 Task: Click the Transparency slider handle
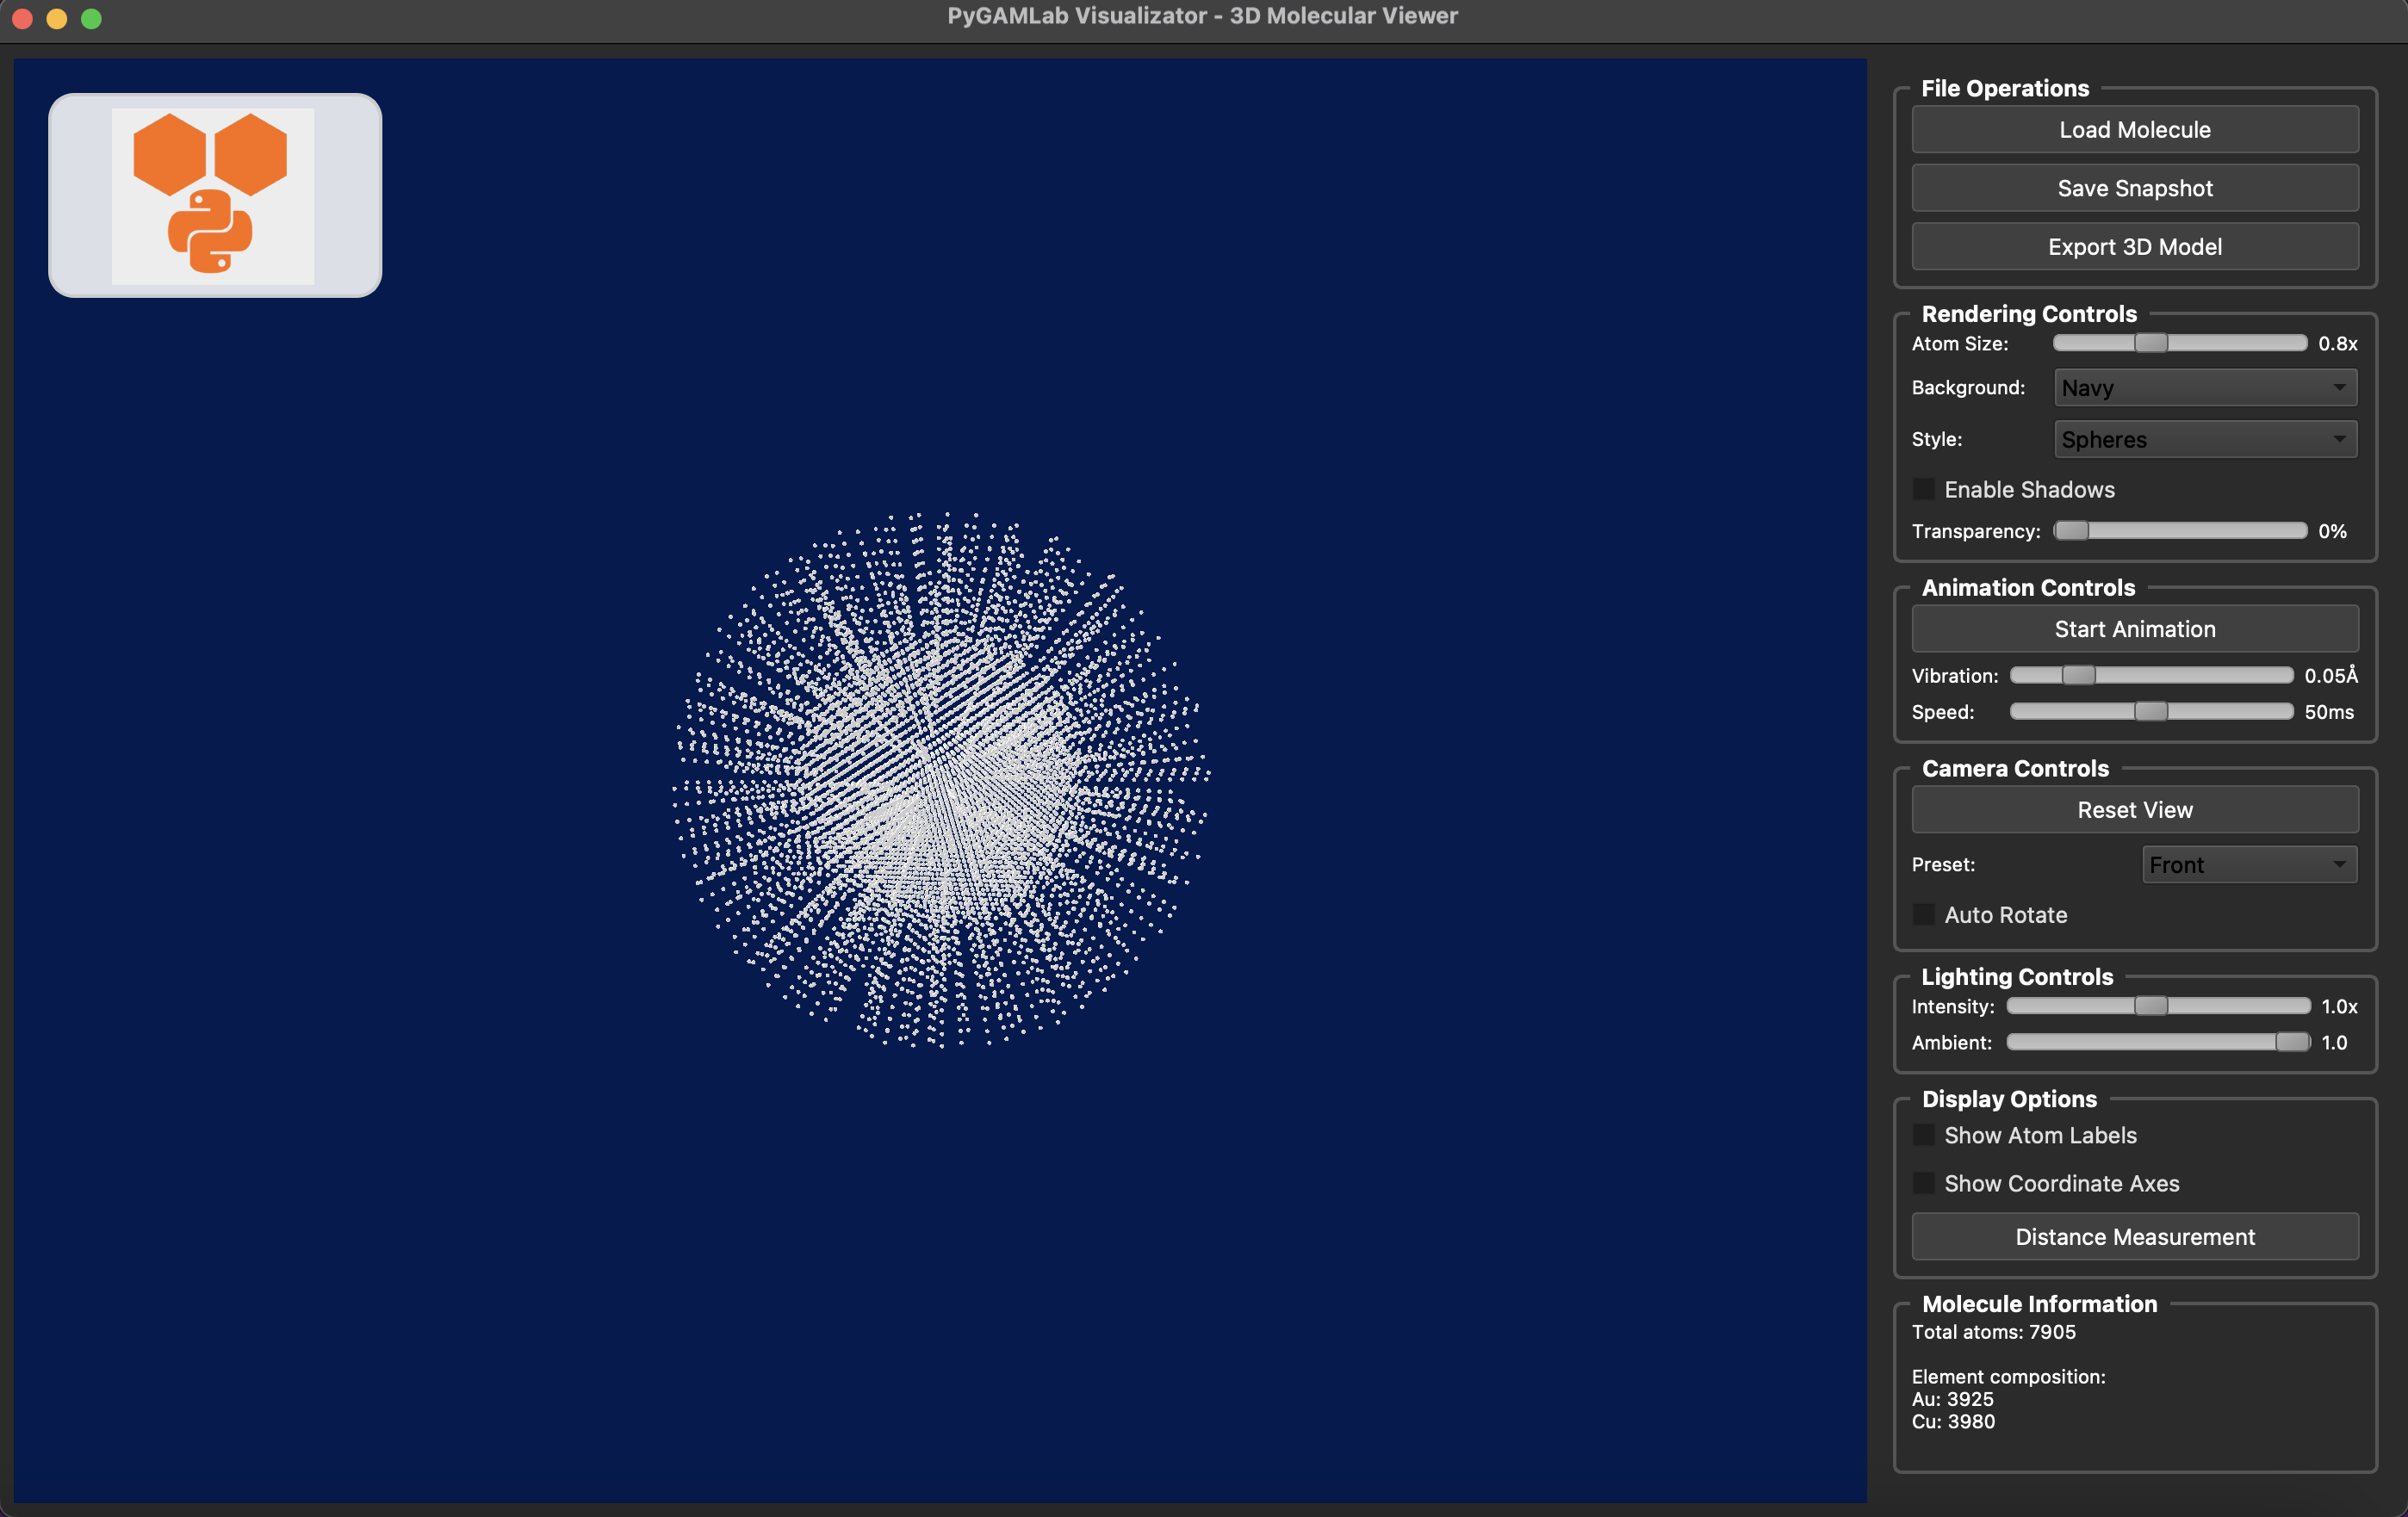[2071, 530]
